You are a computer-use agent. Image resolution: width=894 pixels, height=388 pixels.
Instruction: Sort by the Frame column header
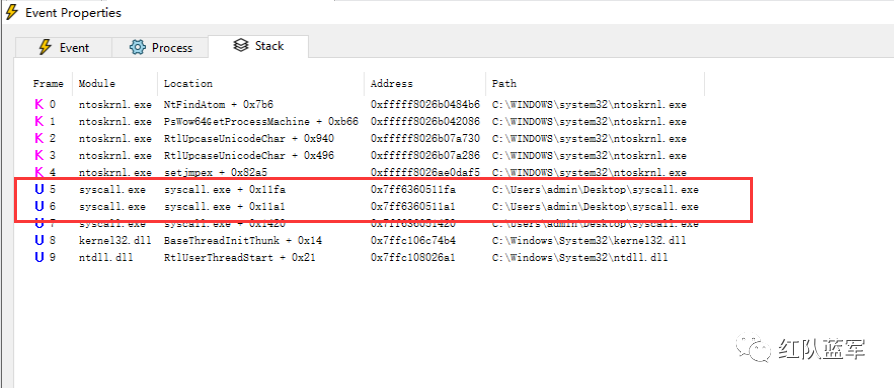48,84
